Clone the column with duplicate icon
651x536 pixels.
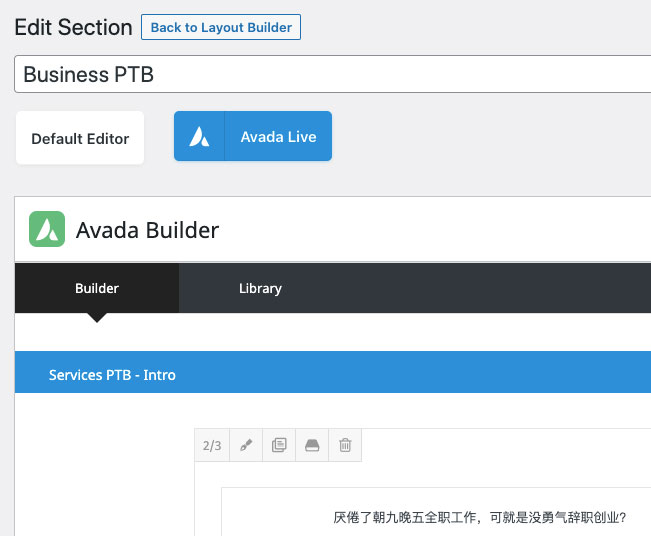[x=279, y=445]
